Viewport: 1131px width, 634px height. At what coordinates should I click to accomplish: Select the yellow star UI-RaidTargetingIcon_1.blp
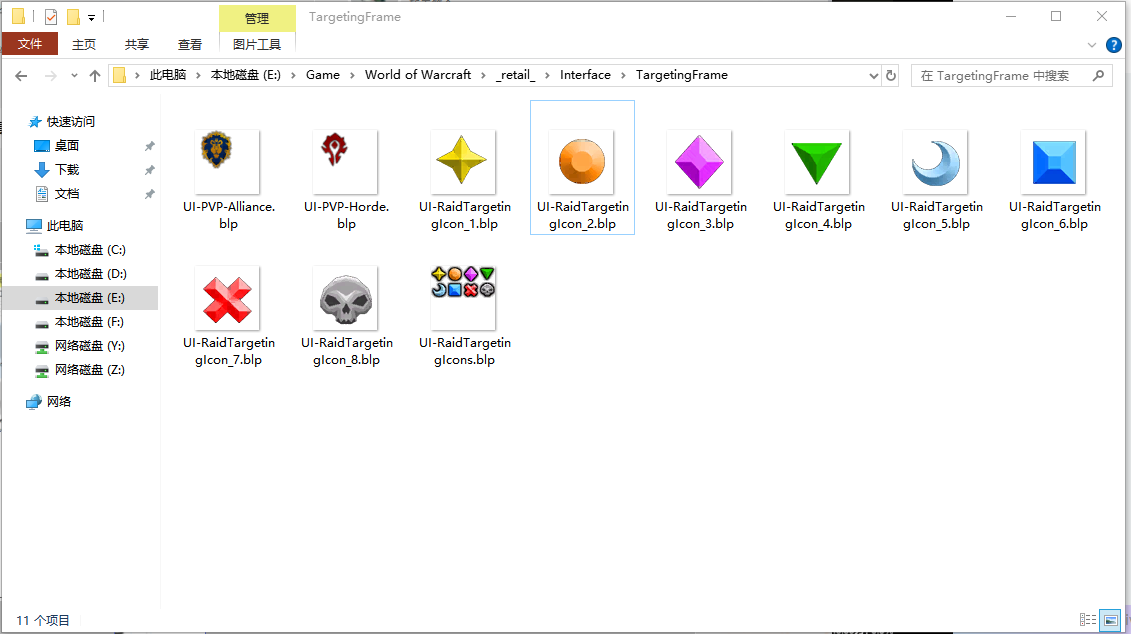(x=463, y=162)
